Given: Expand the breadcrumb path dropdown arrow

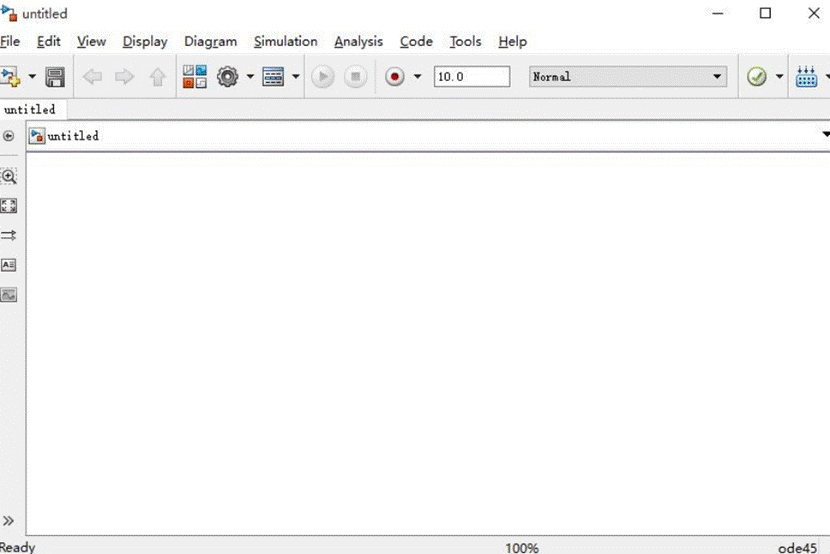Looking at the screenshot, I should [x=826, y=134].
